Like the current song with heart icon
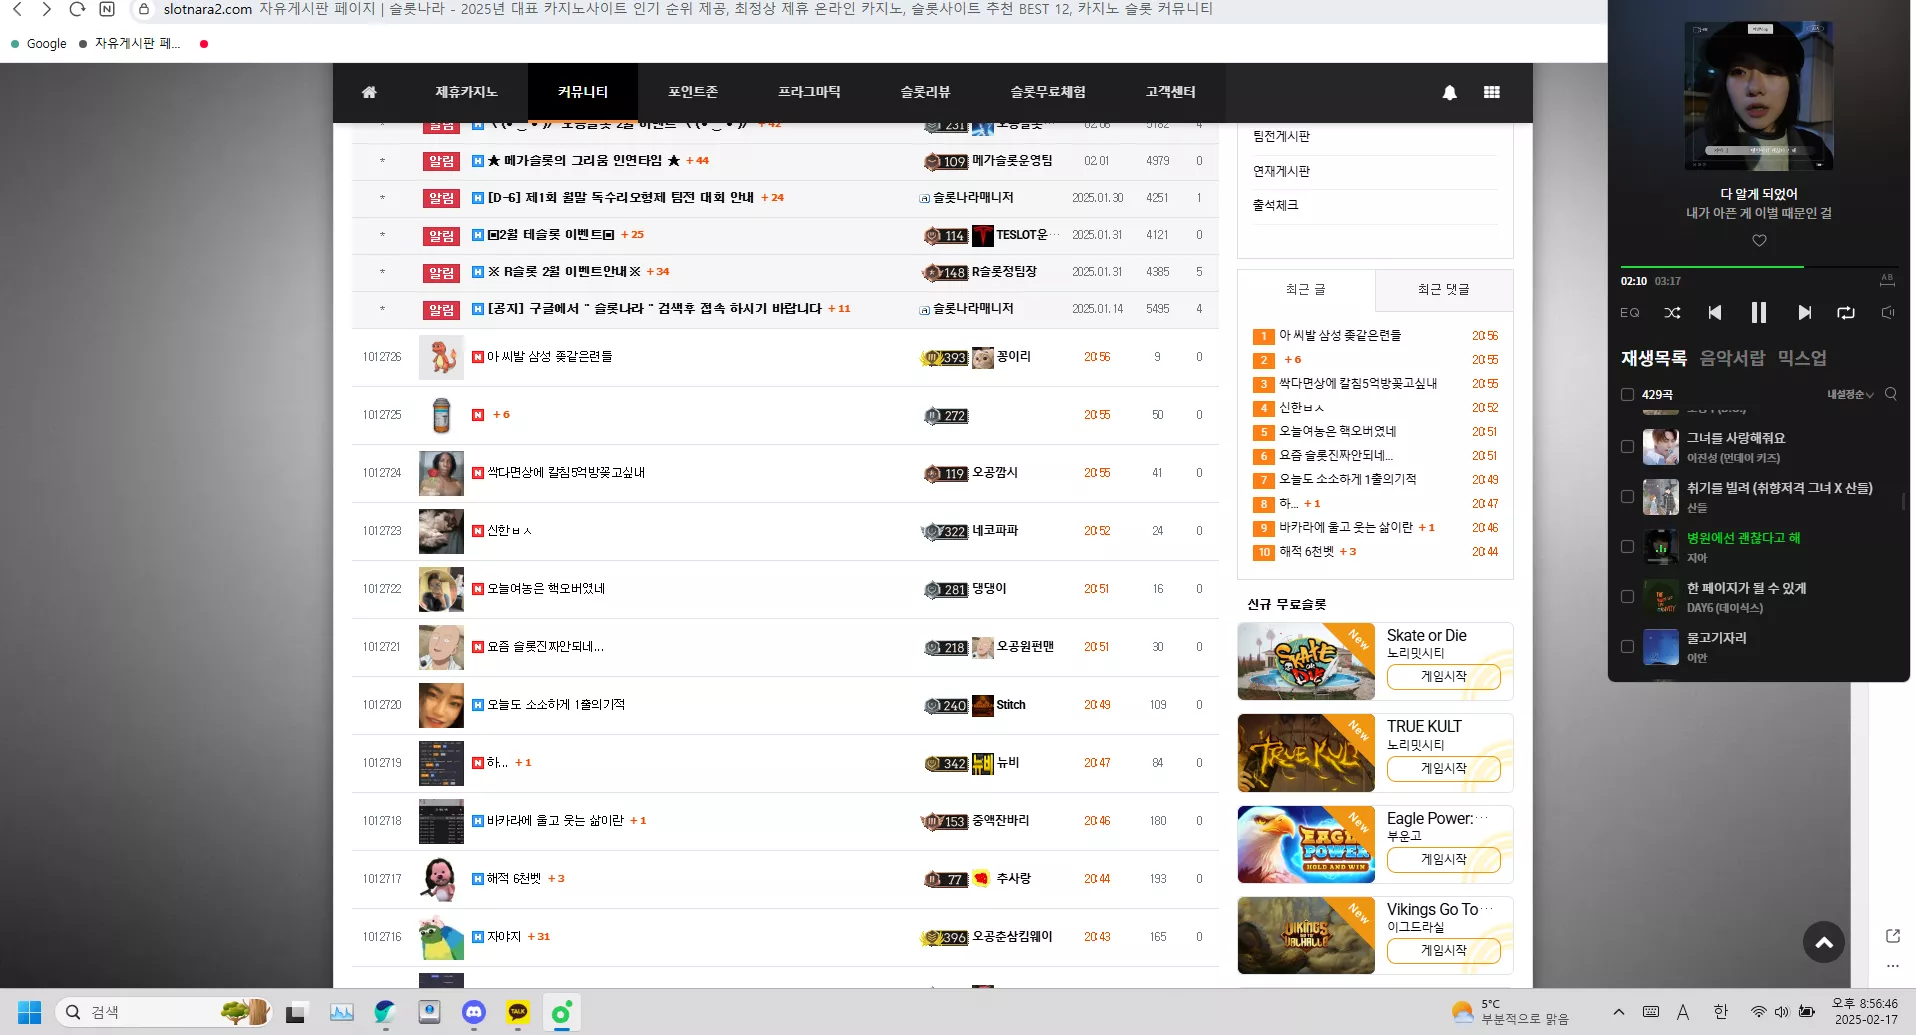This screenshot has height=1035, width=1916. coord(1759,240)
